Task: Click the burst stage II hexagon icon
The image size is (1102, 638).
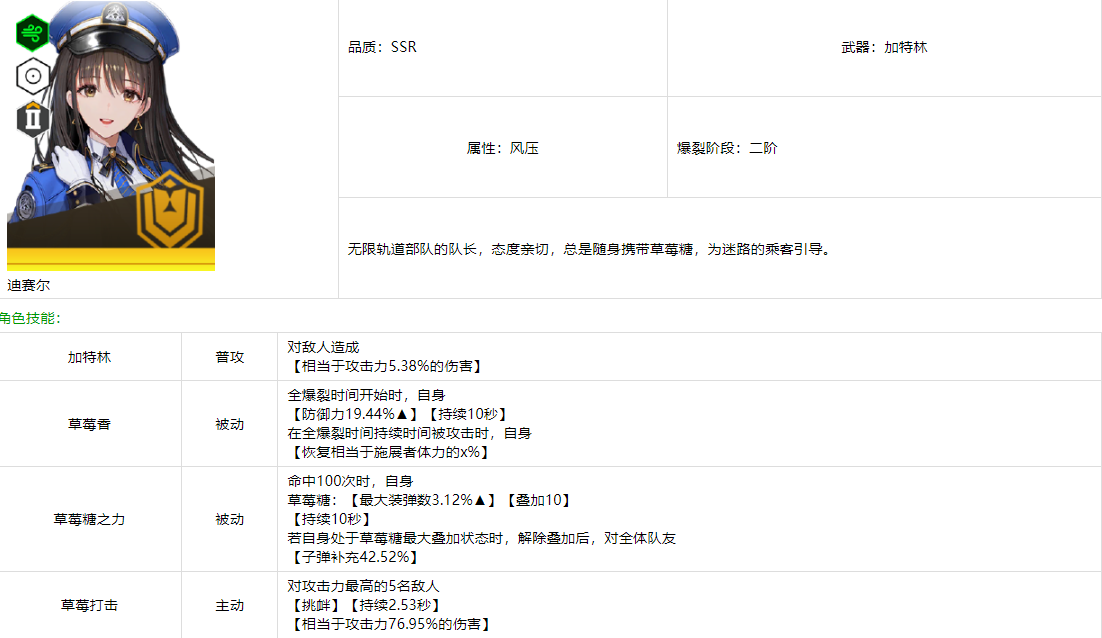Action: pyautogui.click(x=32, y=119)
